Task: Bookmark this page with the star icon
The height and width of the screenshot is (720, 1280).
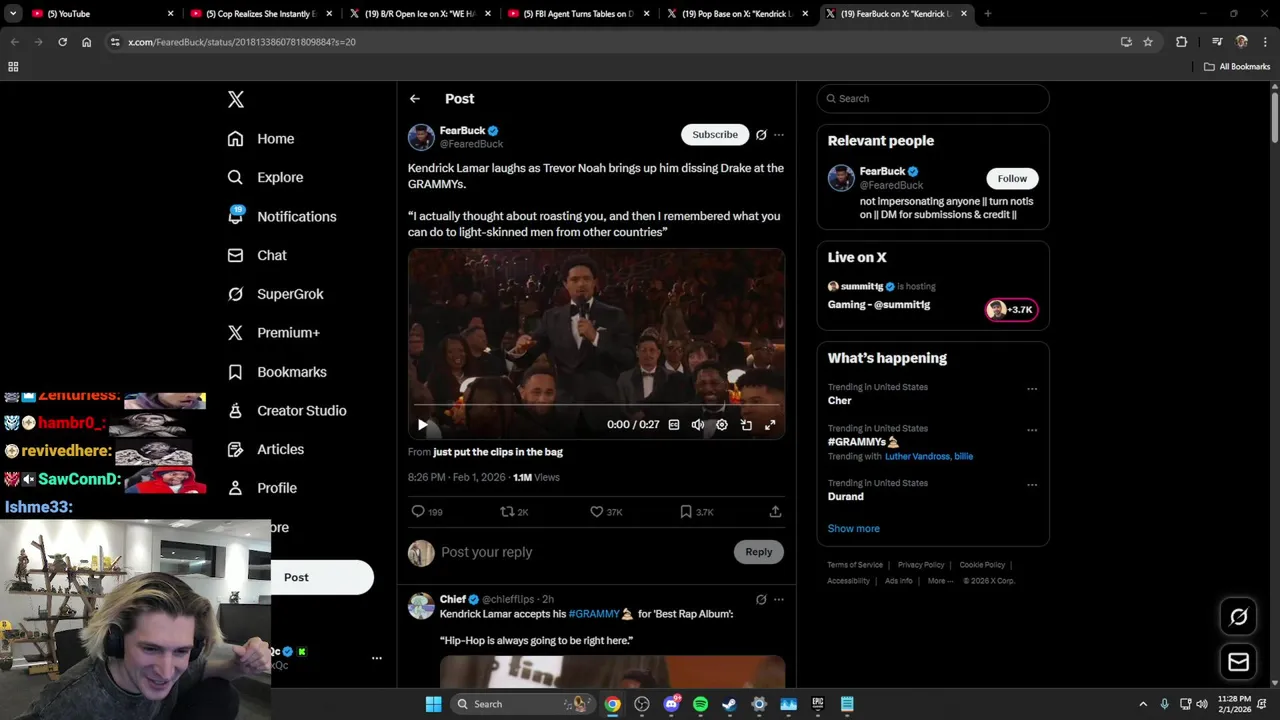Action: pyautogui.click(x=1148, y=42)
